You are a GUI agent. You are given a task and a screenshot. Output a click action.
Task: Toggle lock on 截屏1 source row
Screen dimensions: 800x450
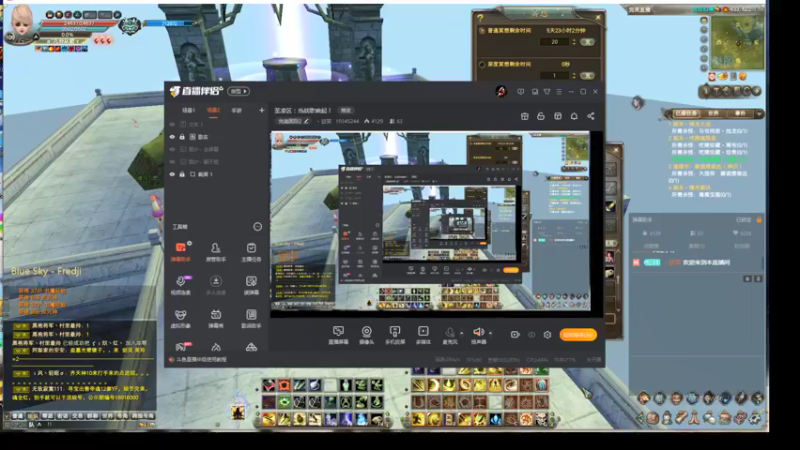click(x=182, y=174)
